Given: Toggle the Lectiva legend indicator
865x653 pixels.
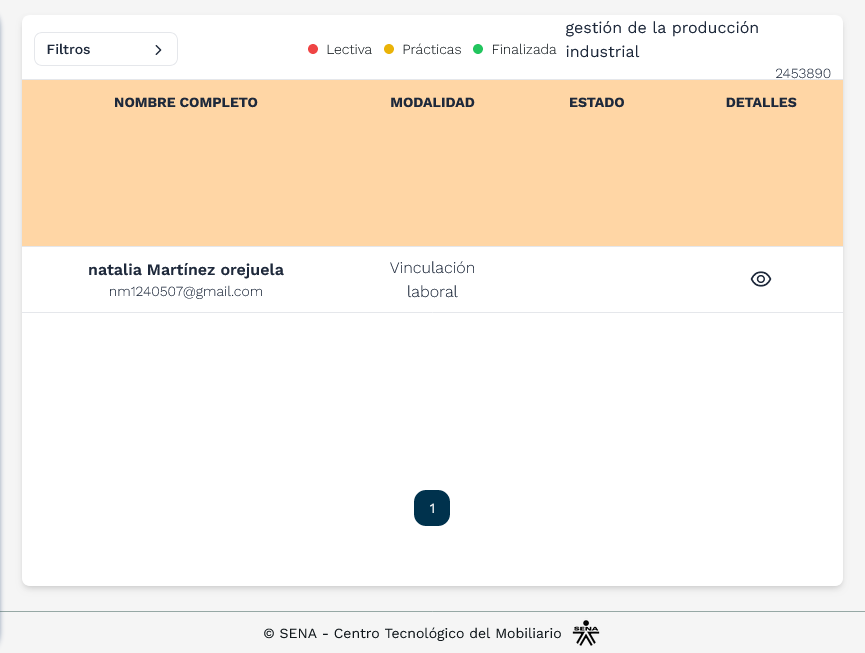Looking at the screenshot, I should pos(313,49).
